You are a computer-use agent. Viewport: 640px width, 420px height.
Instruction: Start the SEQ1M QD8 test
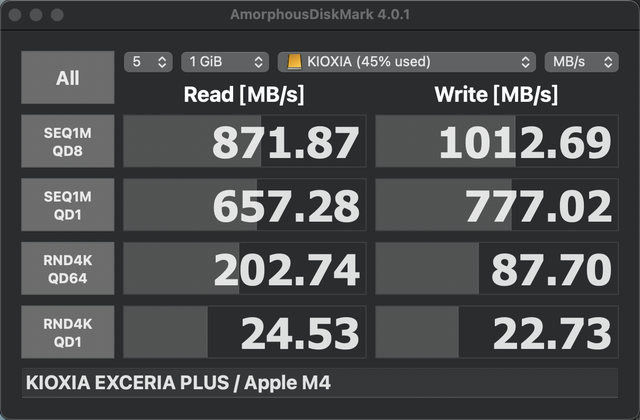pos(67,141)
